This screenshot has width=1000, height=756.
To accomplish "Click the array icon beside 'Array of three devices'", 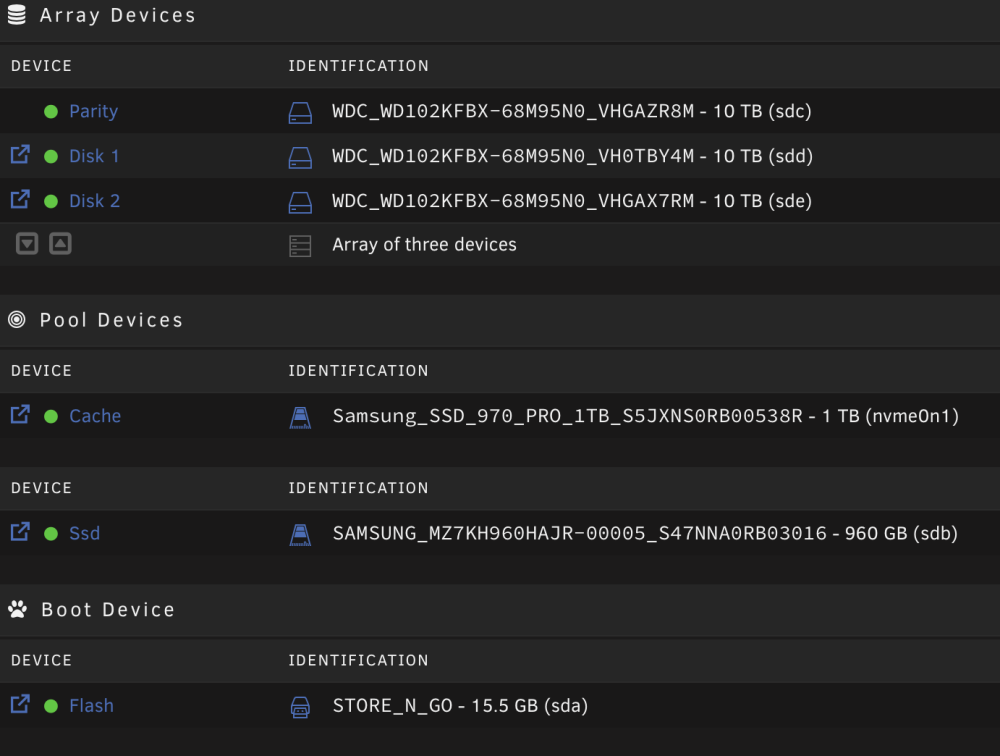I will click(x=300, y=246).
